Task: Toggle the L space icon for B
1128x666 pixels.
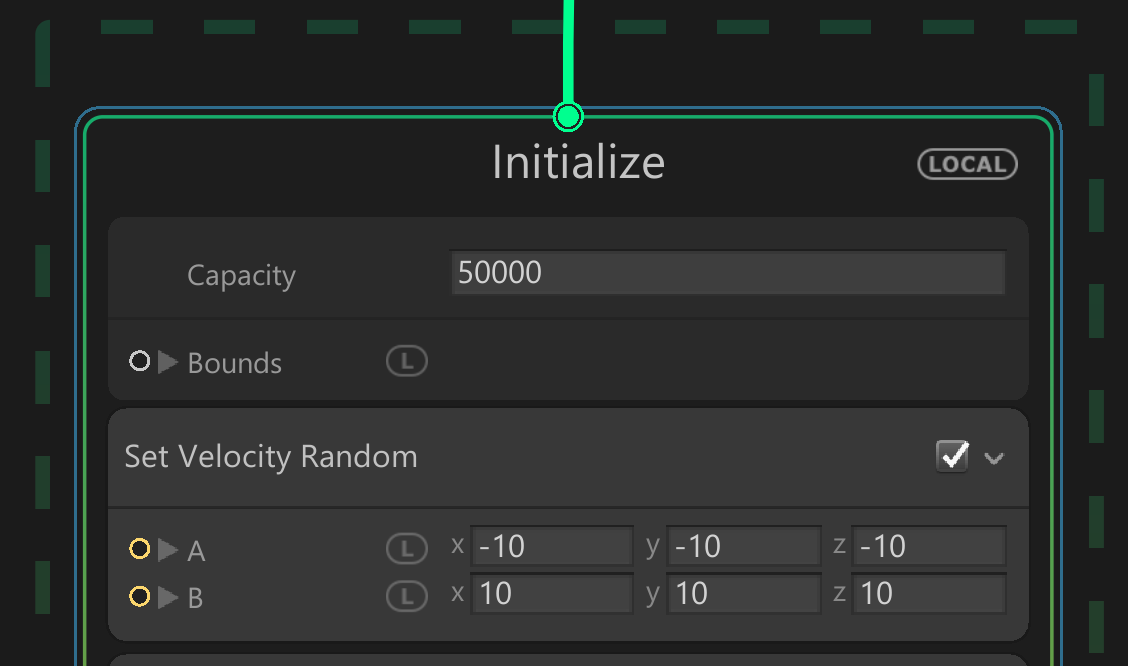Action: 407,597
